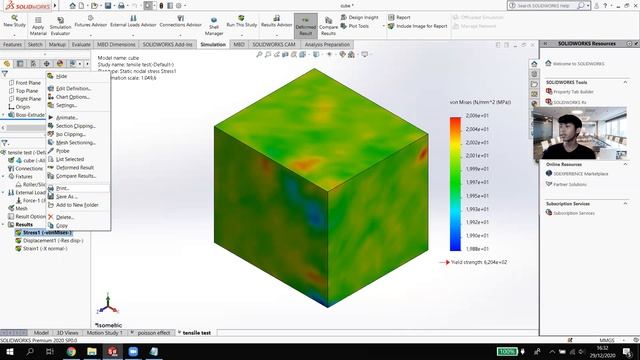Open Connections Advisor

click(x=180, y=21)
